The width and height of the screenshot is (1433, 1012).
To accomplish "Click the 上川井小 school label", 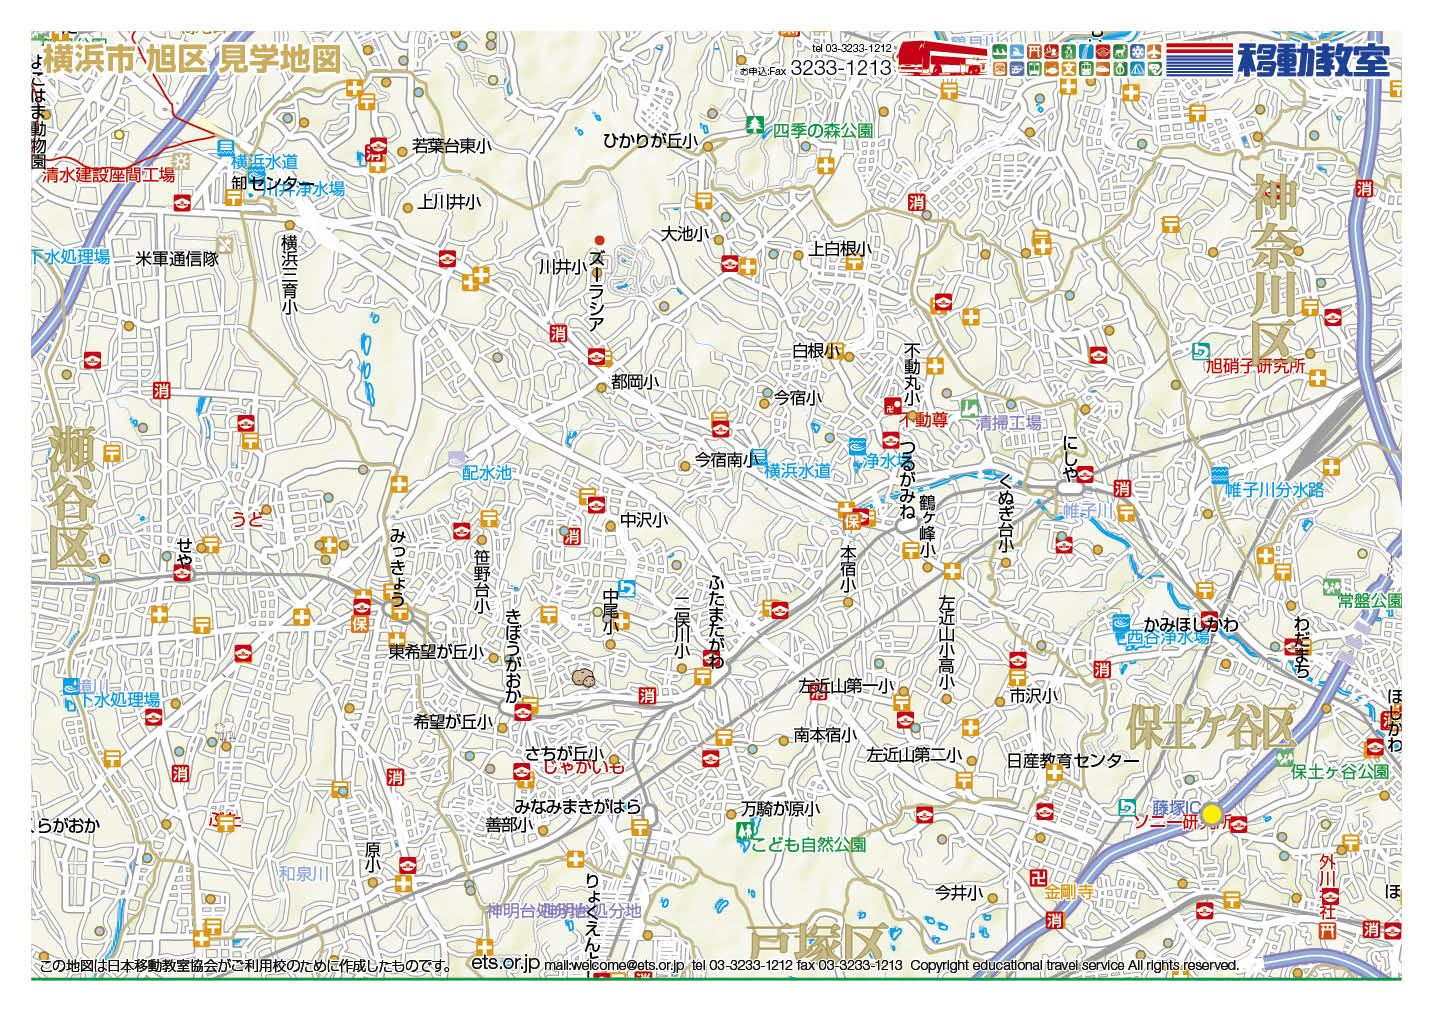I will 449,202.
